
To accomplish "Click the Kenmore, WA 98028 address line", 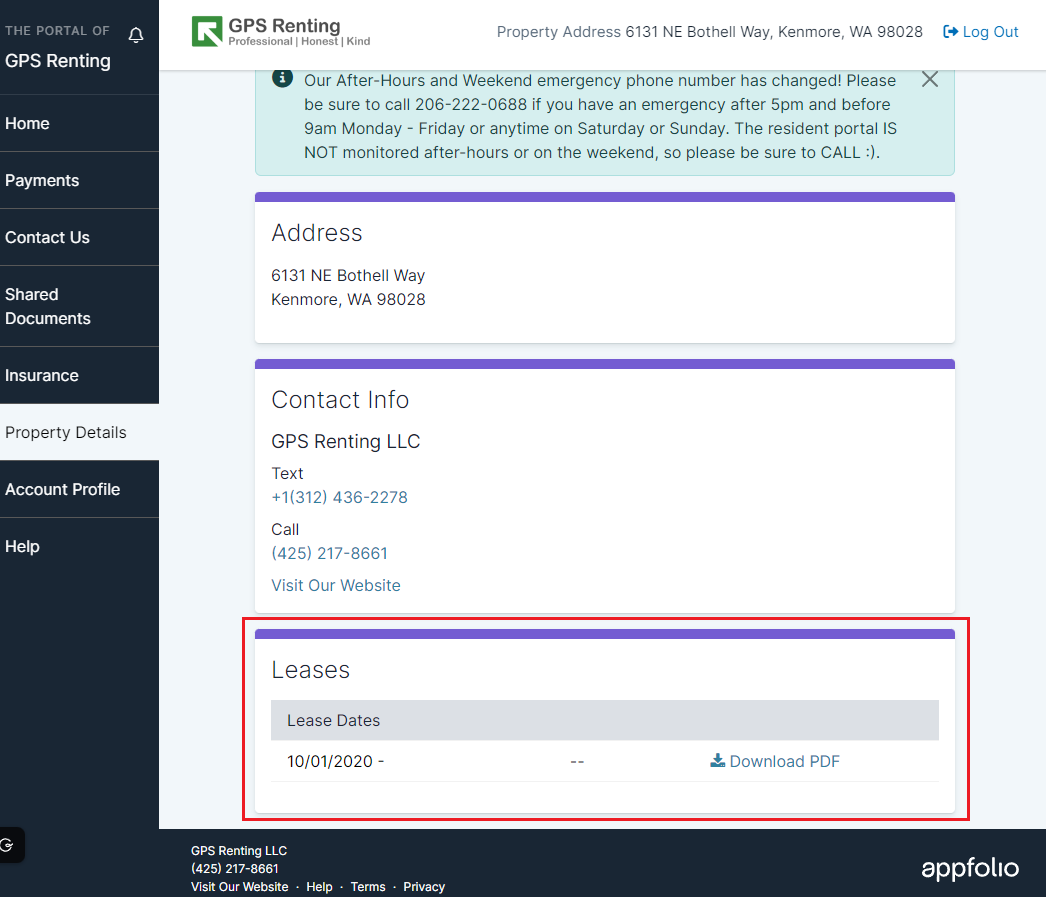I will pyautogui.click(x=348, y=299).
